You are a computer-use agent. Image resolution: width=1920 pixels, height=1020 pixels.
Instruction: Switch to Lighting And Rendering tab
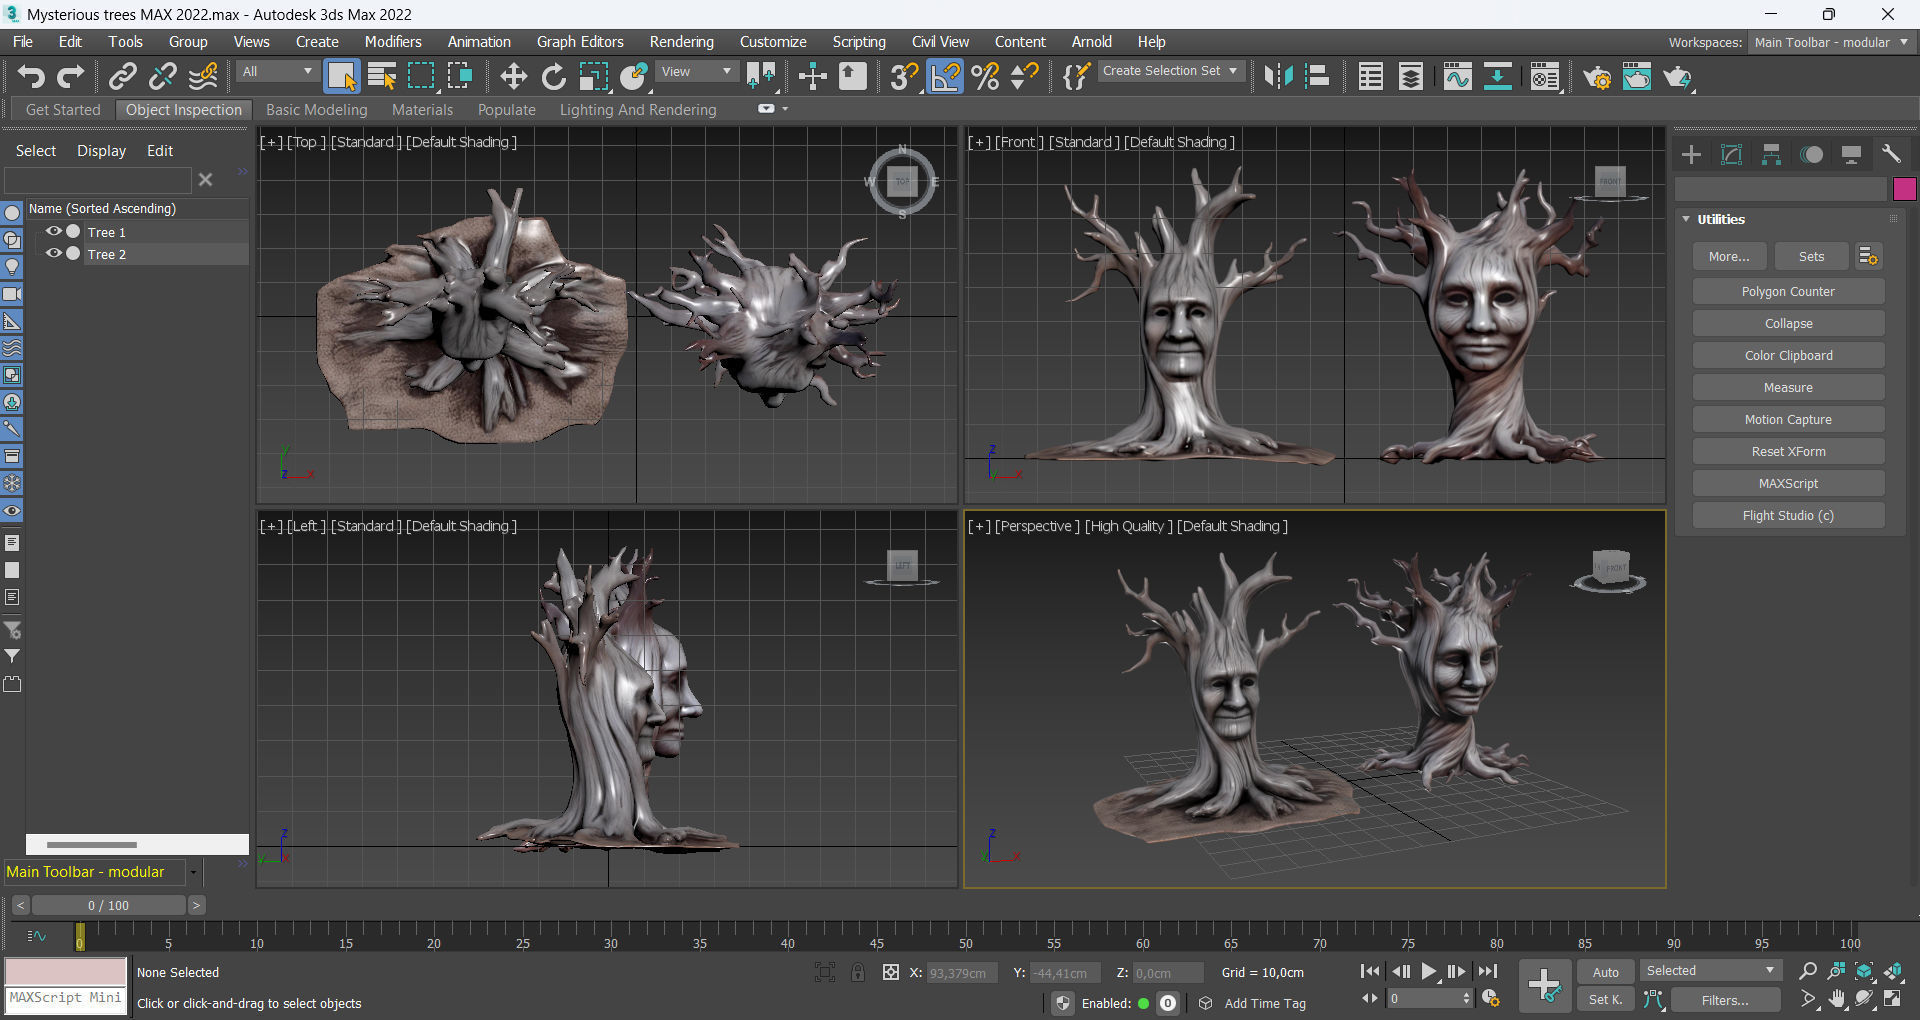click(x=638, y=110)
